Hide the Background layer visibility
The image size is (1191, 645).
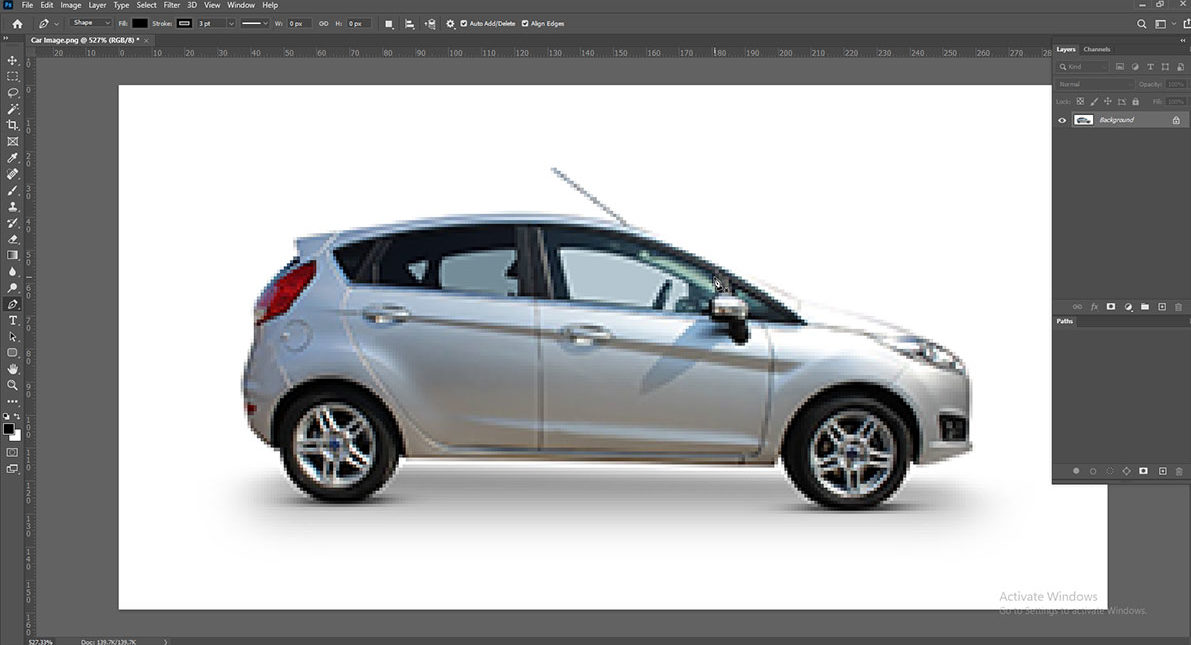point(1062,119)
